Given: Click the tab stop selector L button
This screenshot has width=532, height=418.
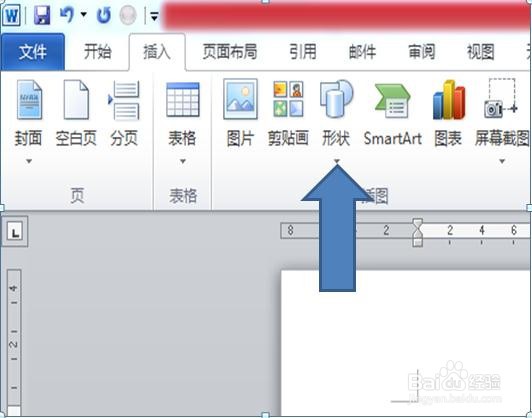Looking at the screenshot, I should tap(15, 232).
